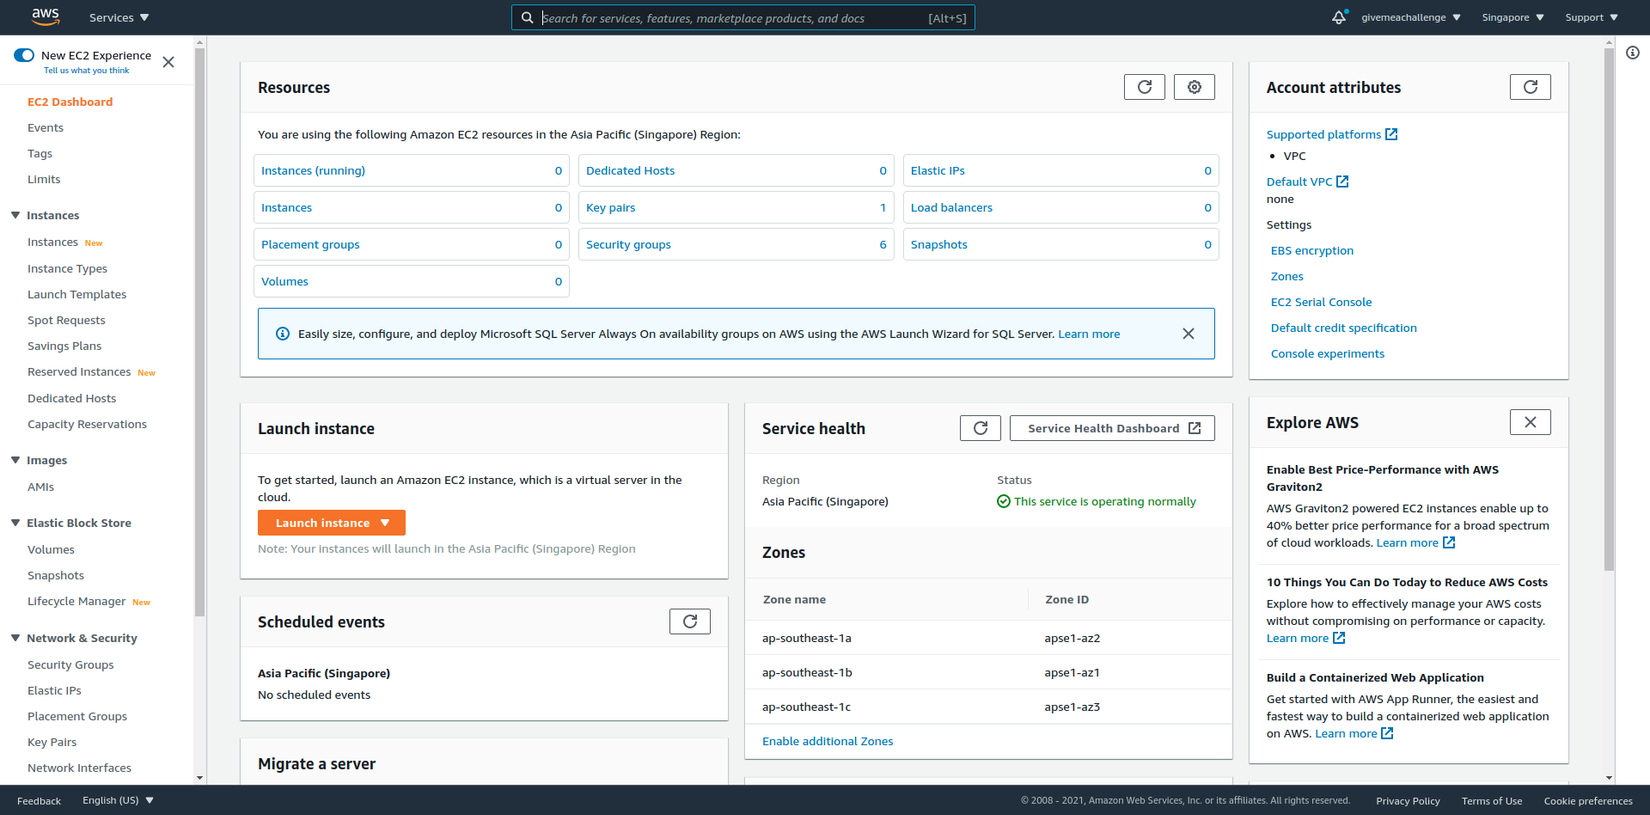Open Elastic IPs resource link
Image resolution: width=1650 pixels, height=815 pixels.
[x=937, y=171]
